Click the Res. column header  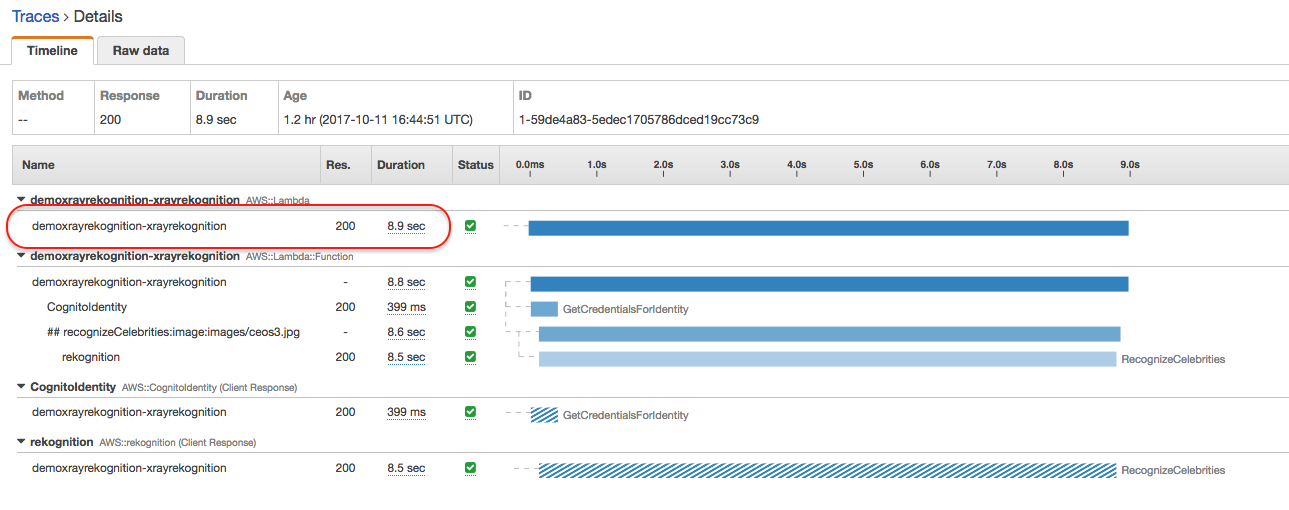pyautogui.click(x=338, y=164)
